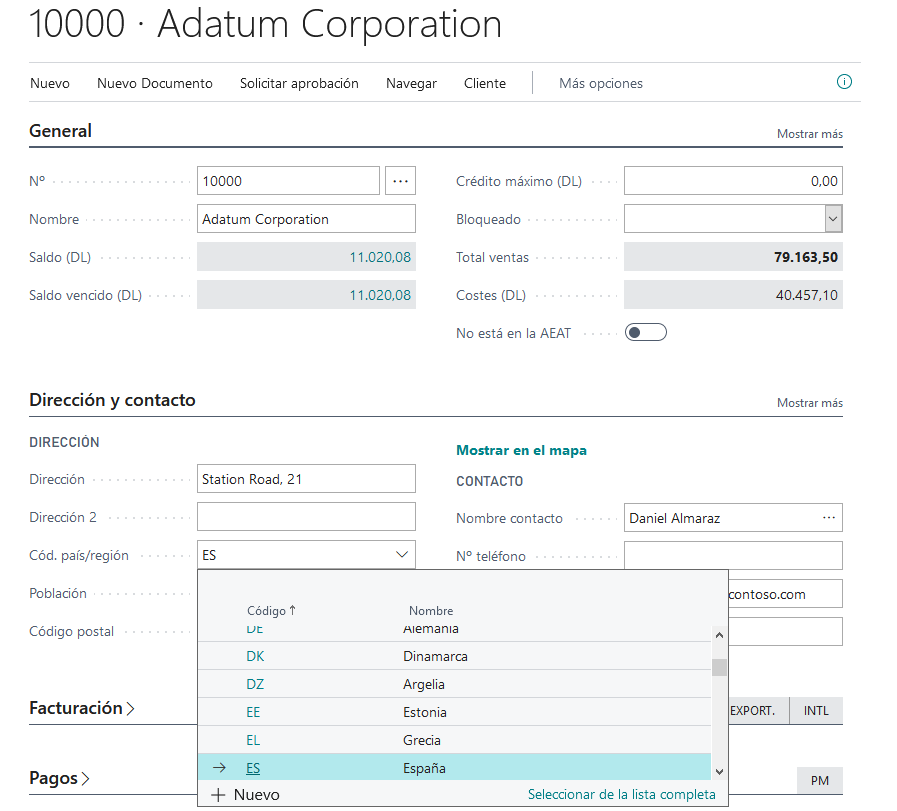Open the Nuevo Documento menu
The image size is (897, 811).
[x=154, y=84]
